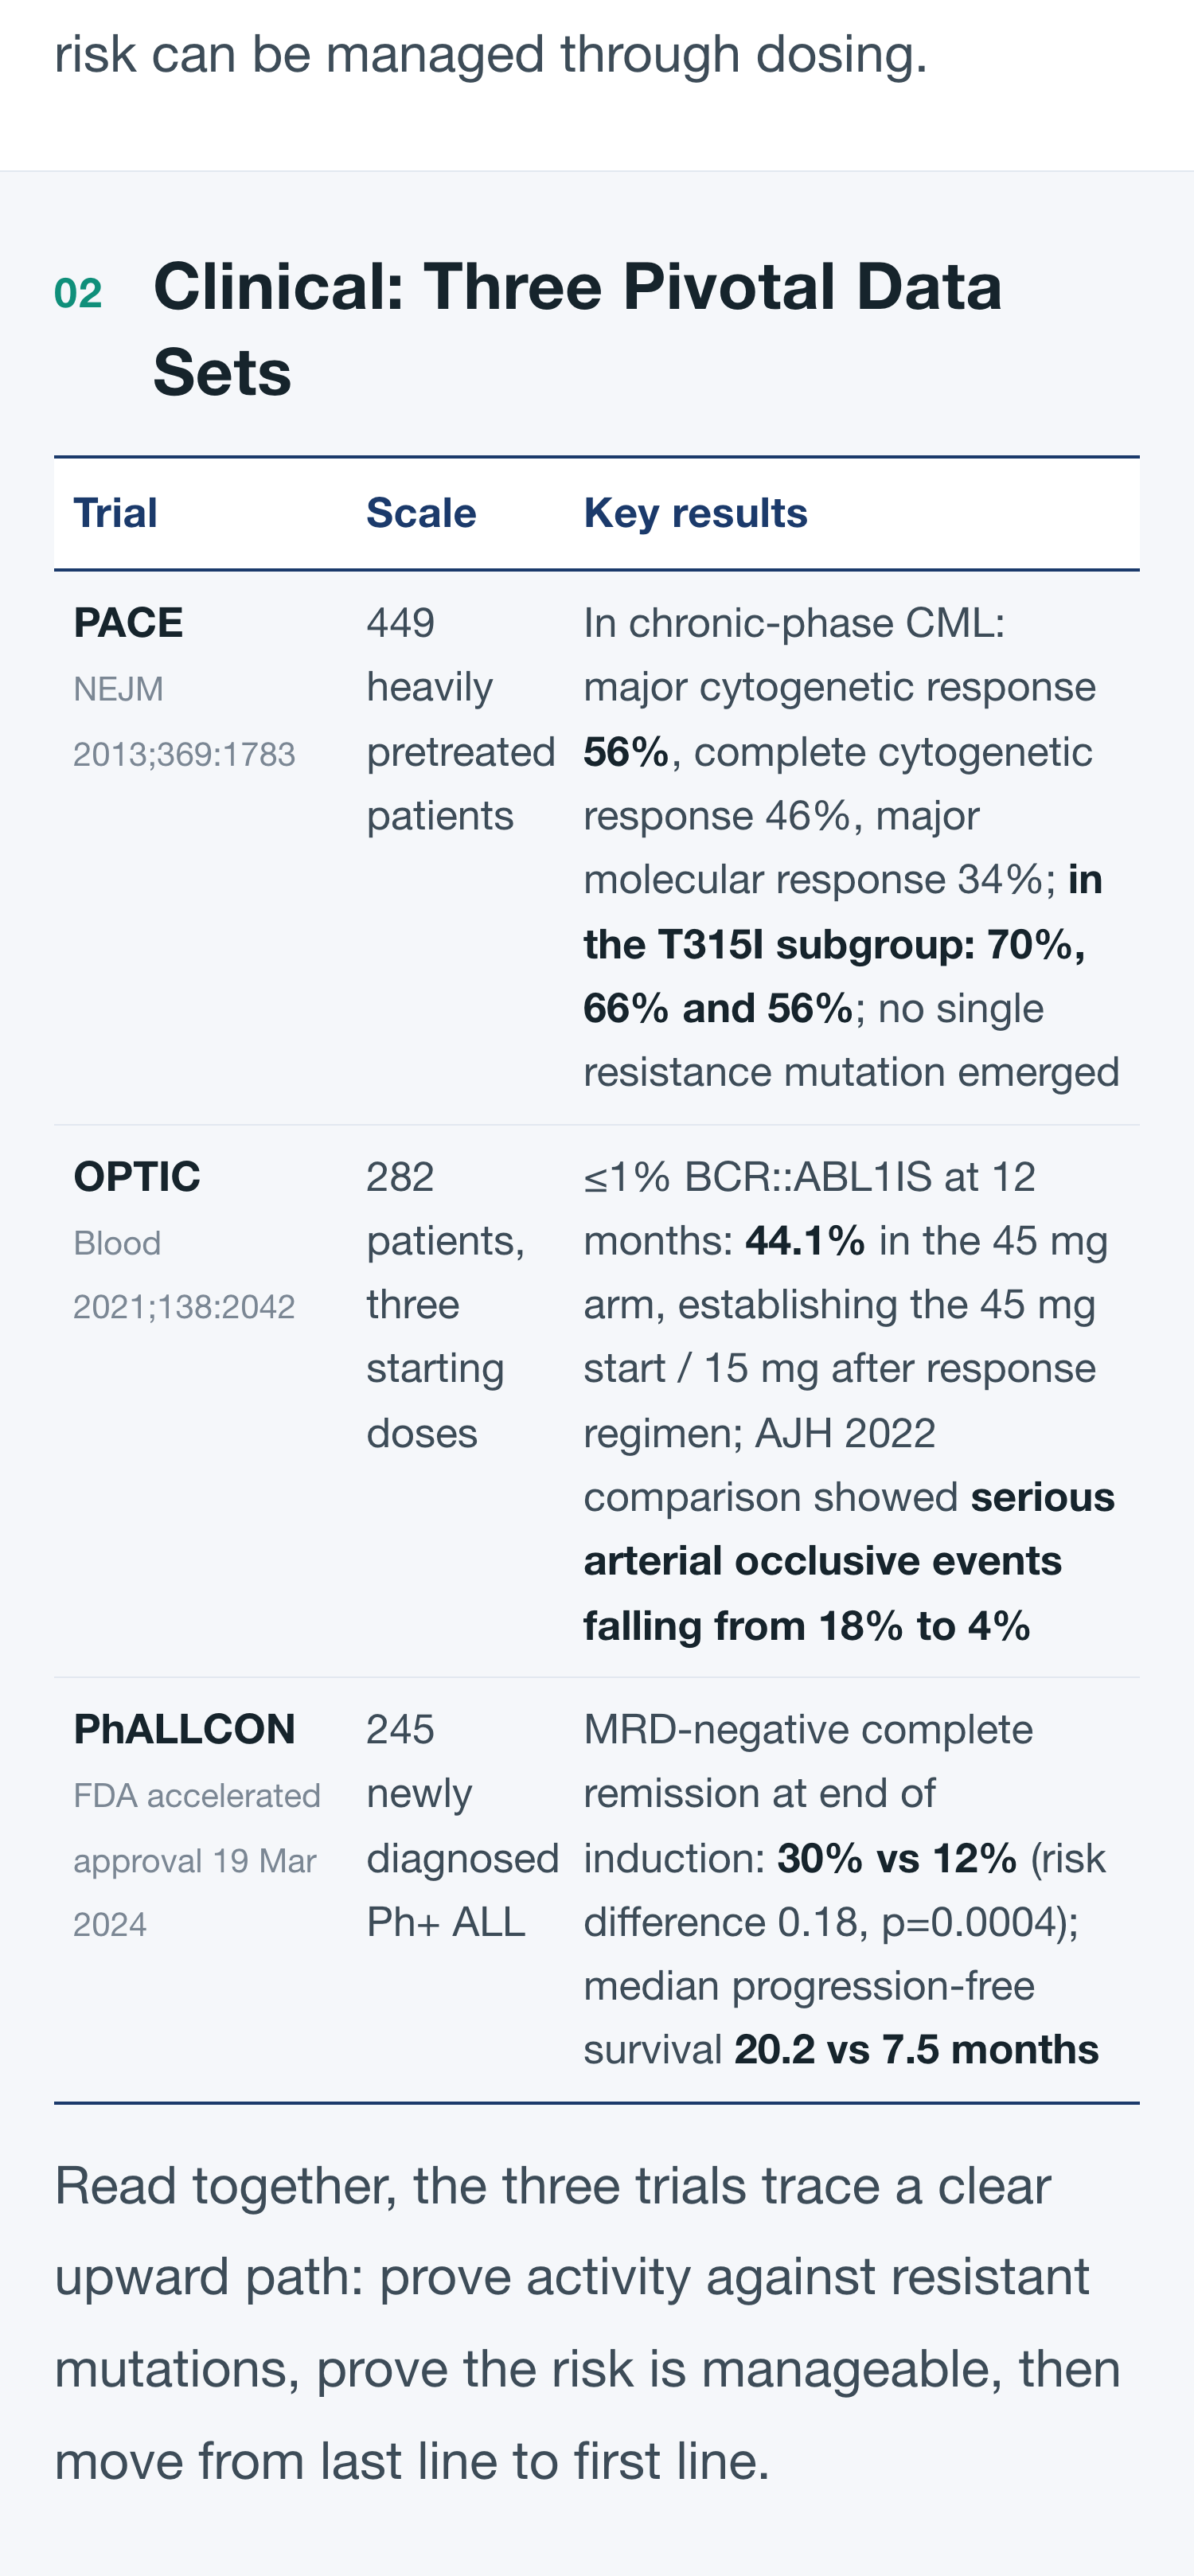Click the Scale column header
The height and width of the screenshot is (2576, 1194).
pos(421,513)
